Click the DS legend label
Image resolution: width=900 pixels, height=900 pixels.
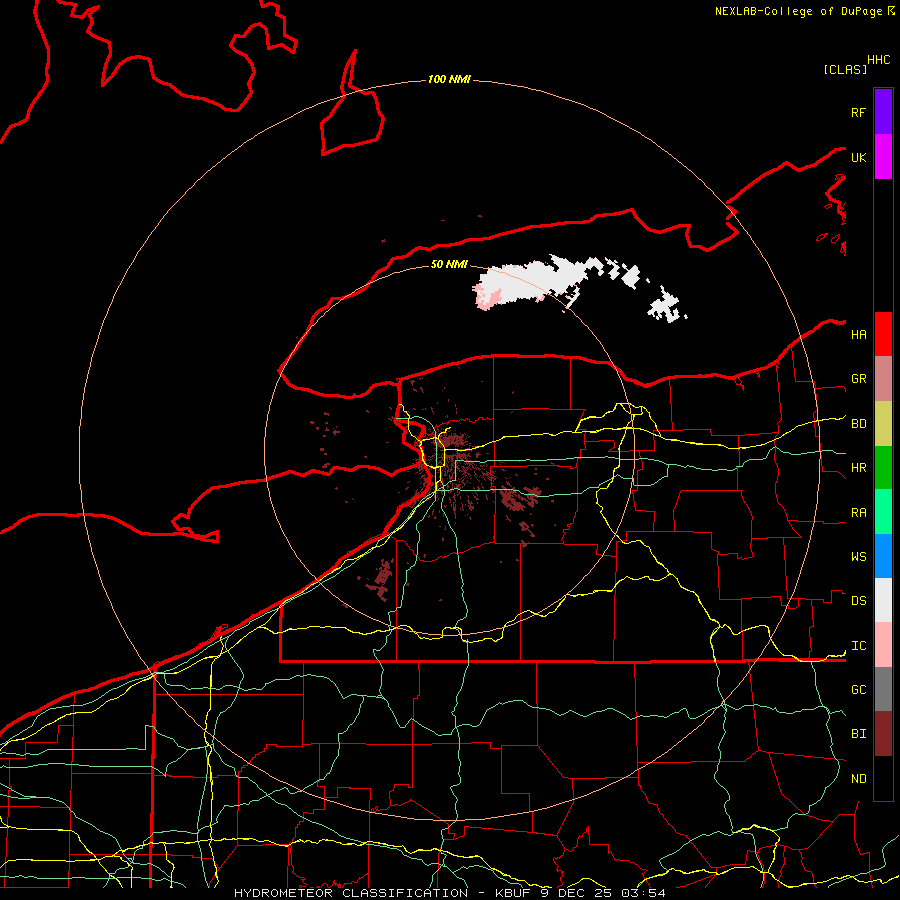[x=858, y=601]
